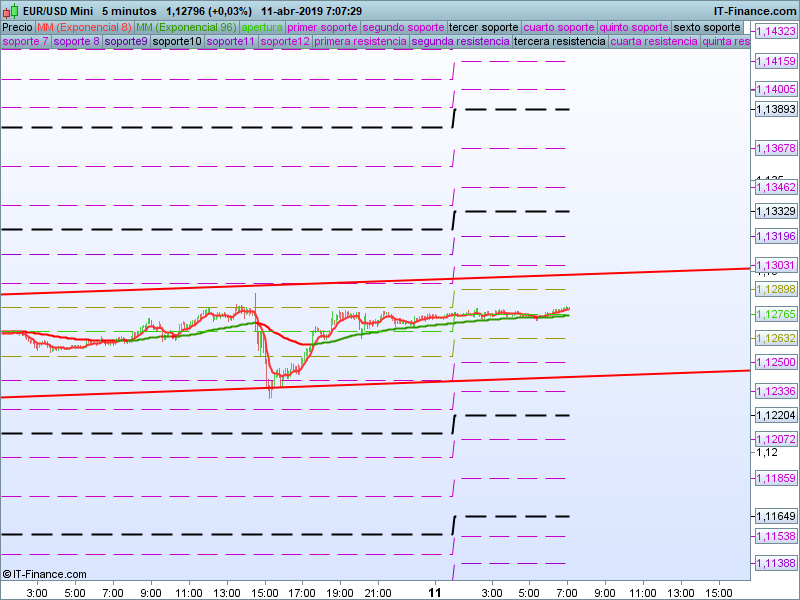Image resolution: width=800 pixels, height=600 pixels.
Task: Open the sexto soporte indicator label
Action: click(707, 27)
